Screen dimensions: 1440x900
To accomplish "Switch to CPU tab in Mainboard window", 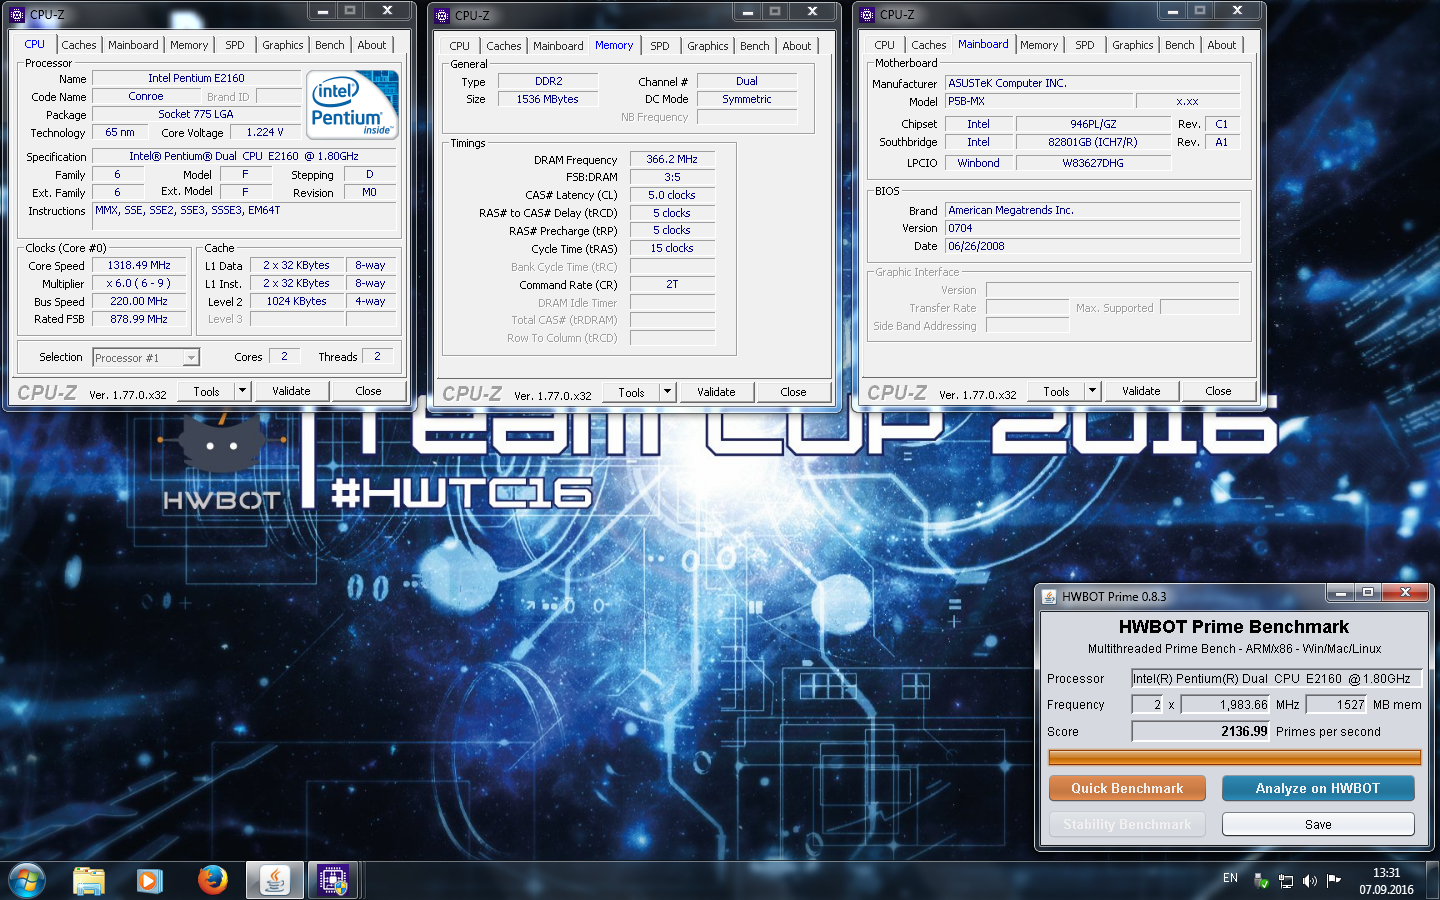I will pos(885,45).
